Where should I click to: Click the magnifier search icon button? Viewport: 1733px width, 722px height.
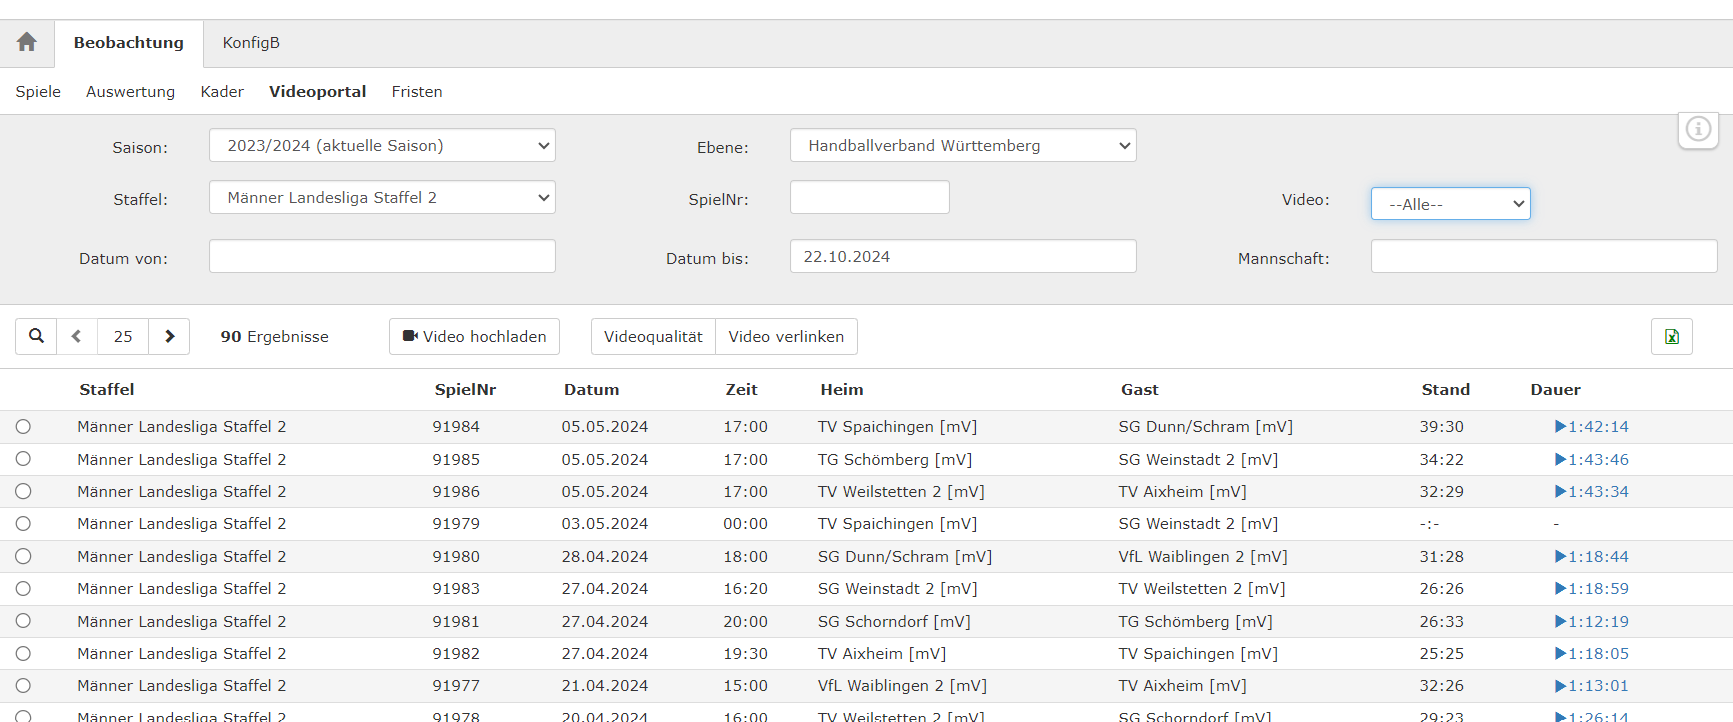[36, 336]
